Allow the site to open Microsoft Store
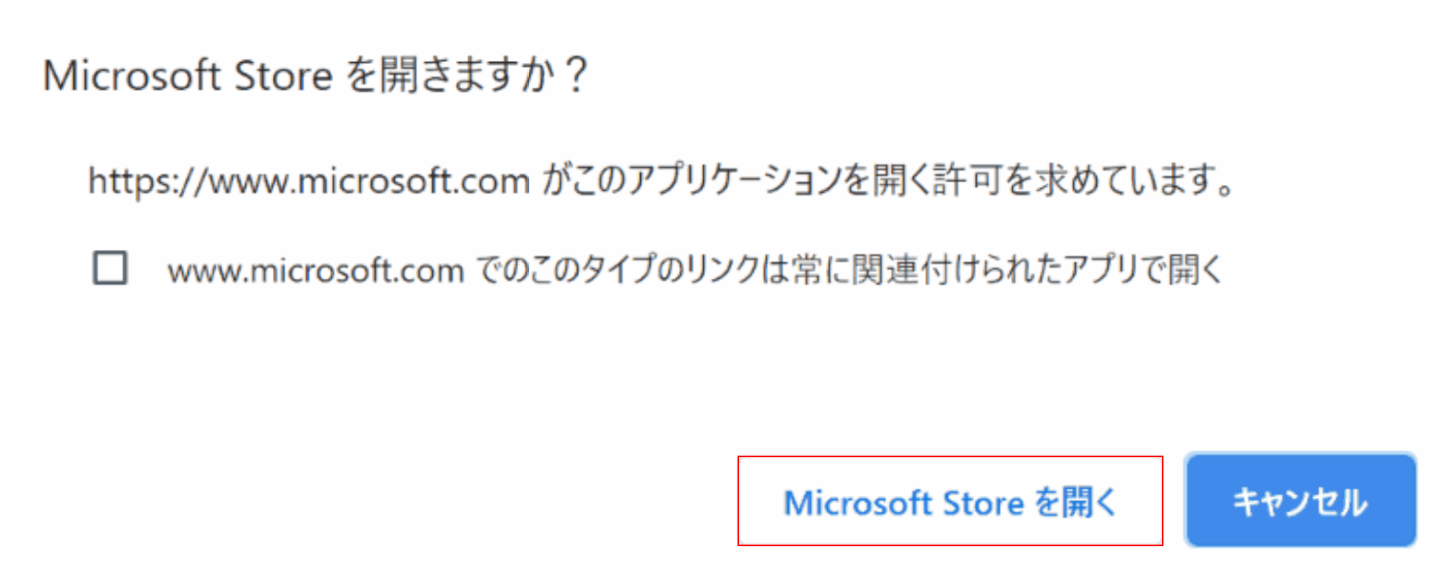Image resolution: width=1456 pixels, height=586 pixels. pos(949,502)
